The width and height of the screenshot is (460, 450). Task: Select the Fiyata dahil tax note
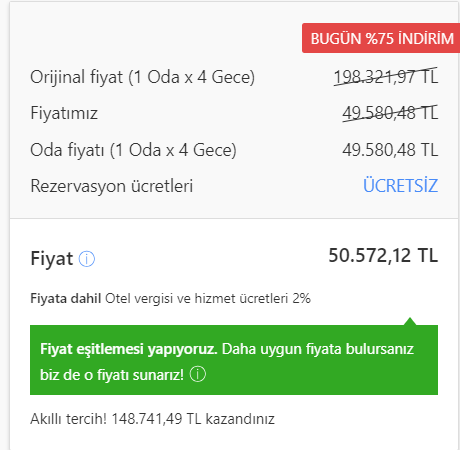point(170,298)
